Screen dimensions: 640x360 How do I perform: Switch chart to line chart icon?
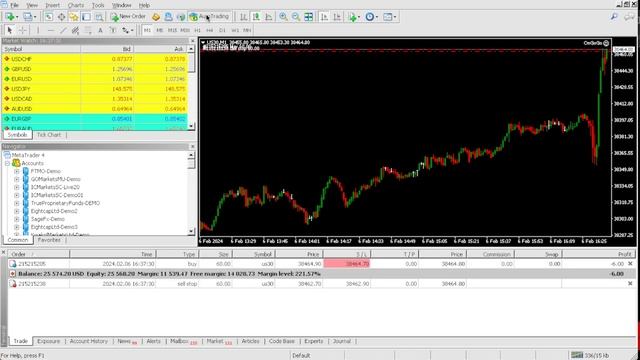269,17
